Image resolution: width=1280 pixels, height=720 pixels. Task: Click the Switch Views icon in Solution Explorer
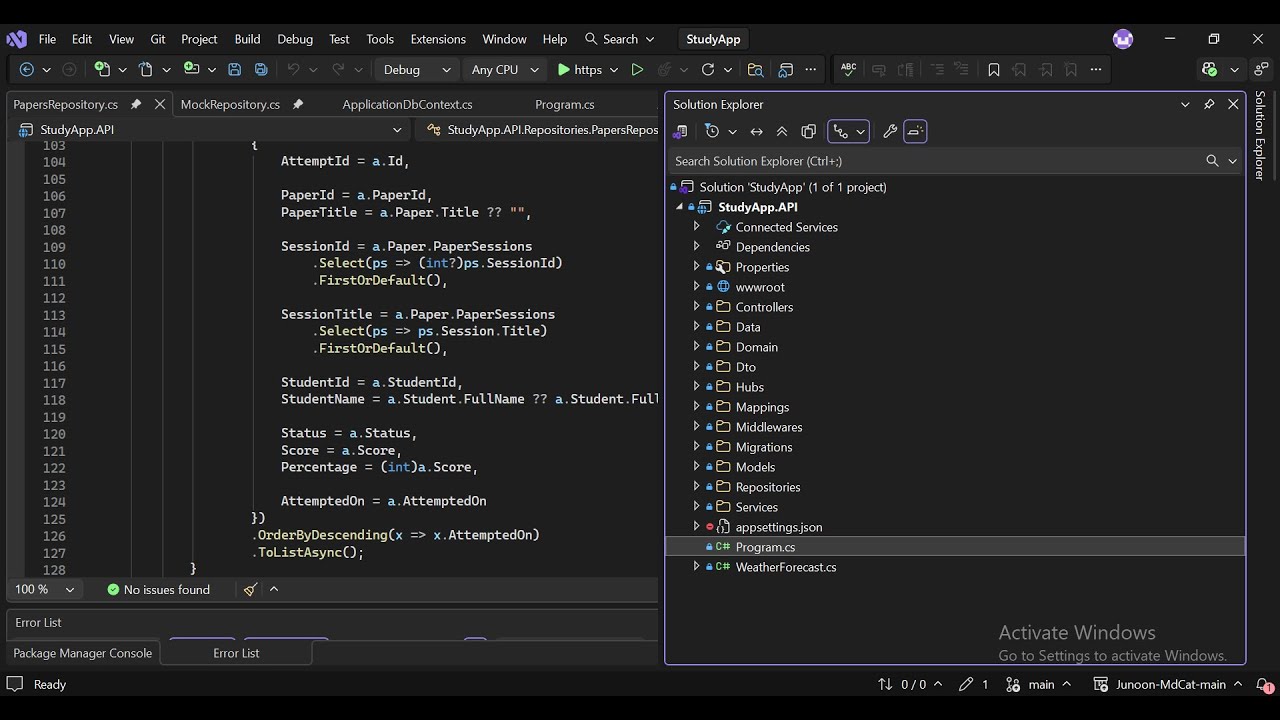point(681,131)
